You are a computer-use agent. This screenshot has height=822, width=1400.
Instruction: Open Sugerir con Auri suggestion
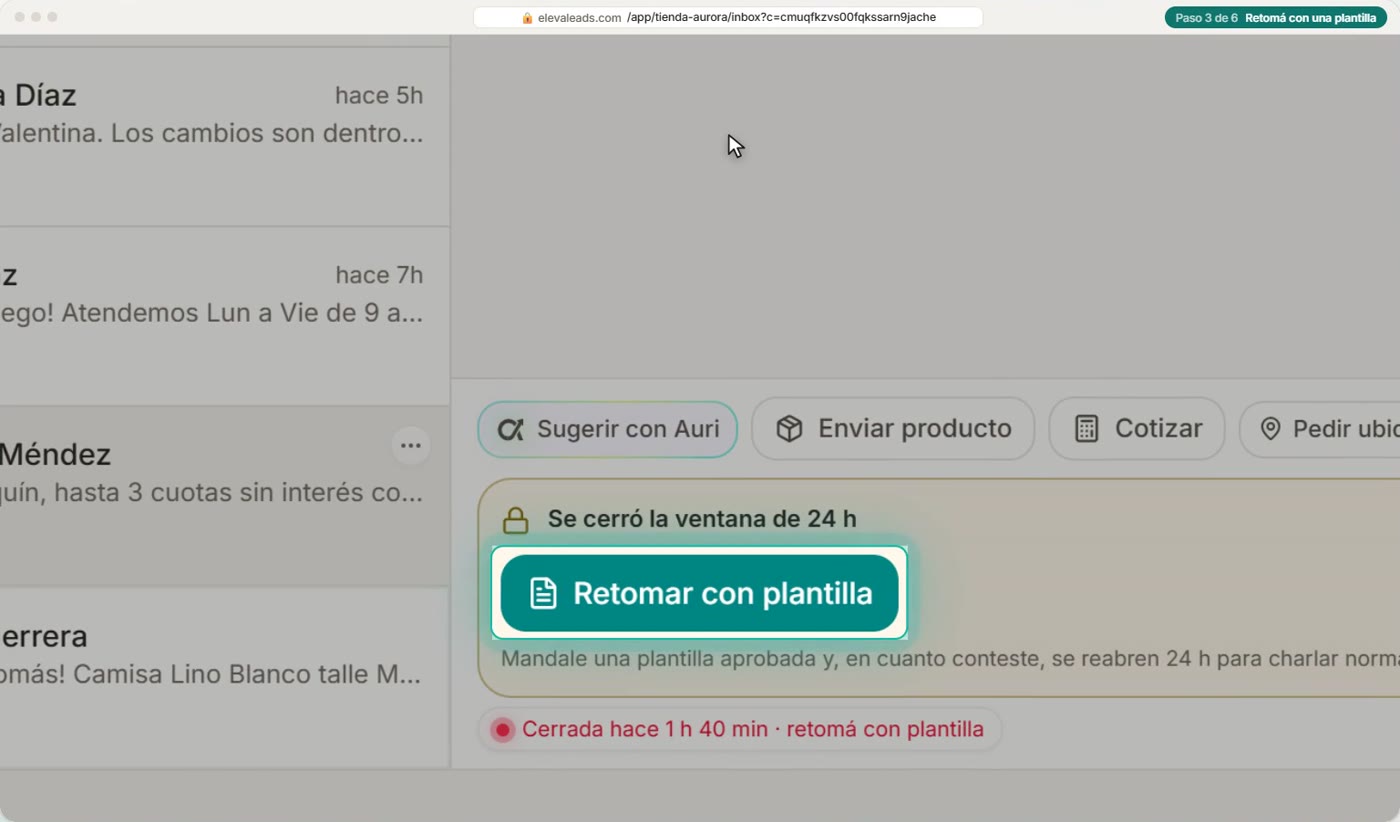point(608,429)
